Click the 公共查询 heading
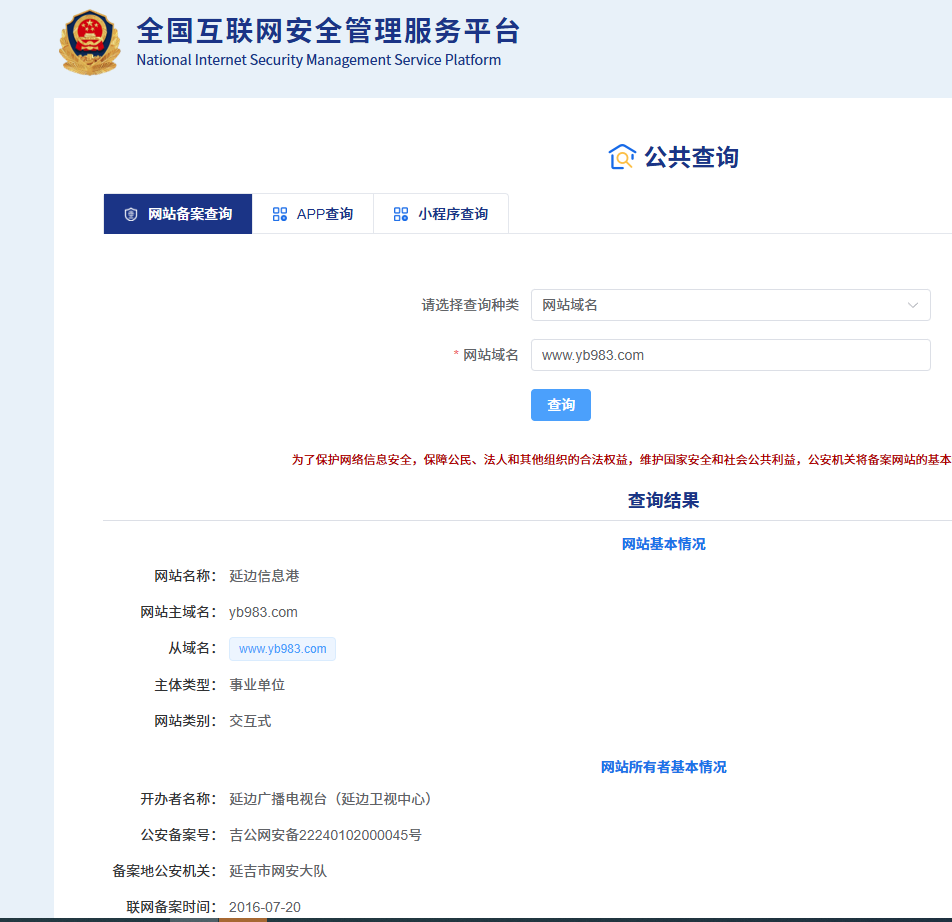 pyautogui.click(x=691, y=157)
